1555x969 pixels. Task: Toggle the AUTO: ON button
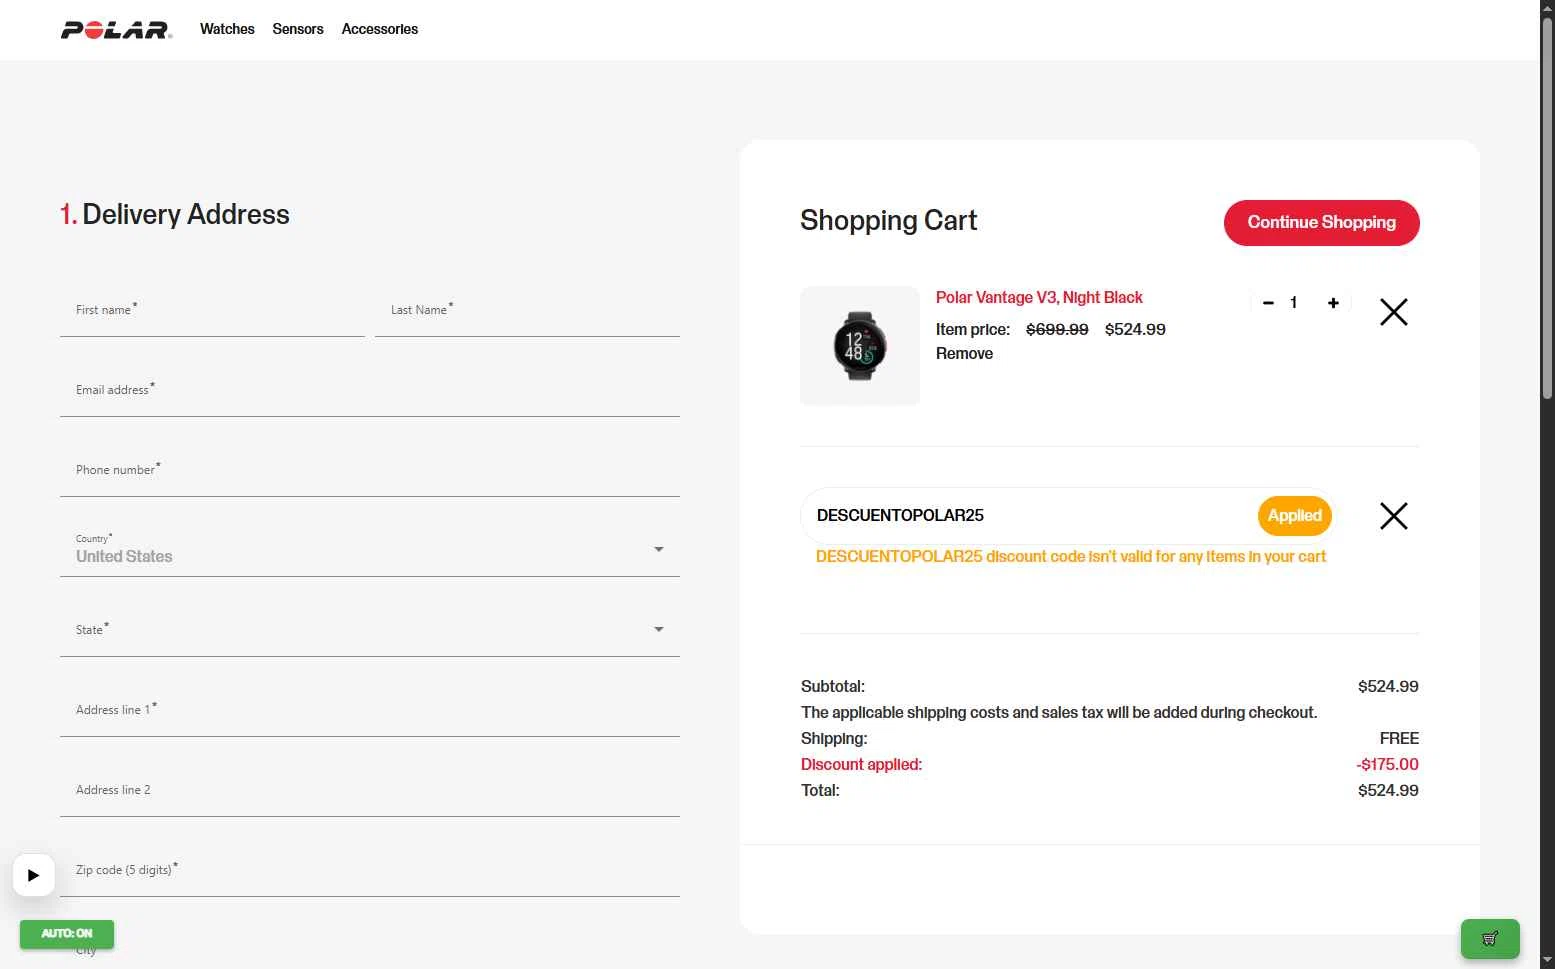click(67, 934)
